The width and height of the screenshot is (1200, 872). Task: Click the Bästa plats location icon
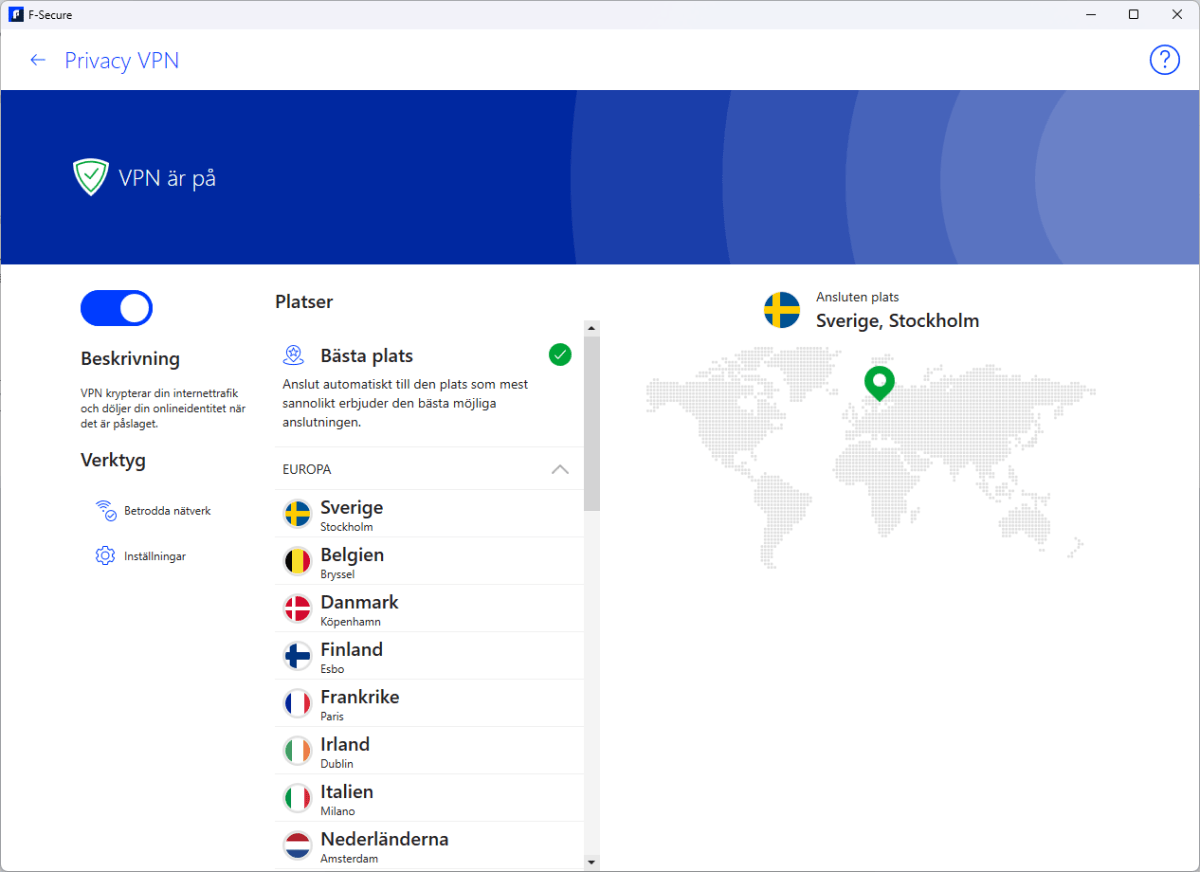293,355
